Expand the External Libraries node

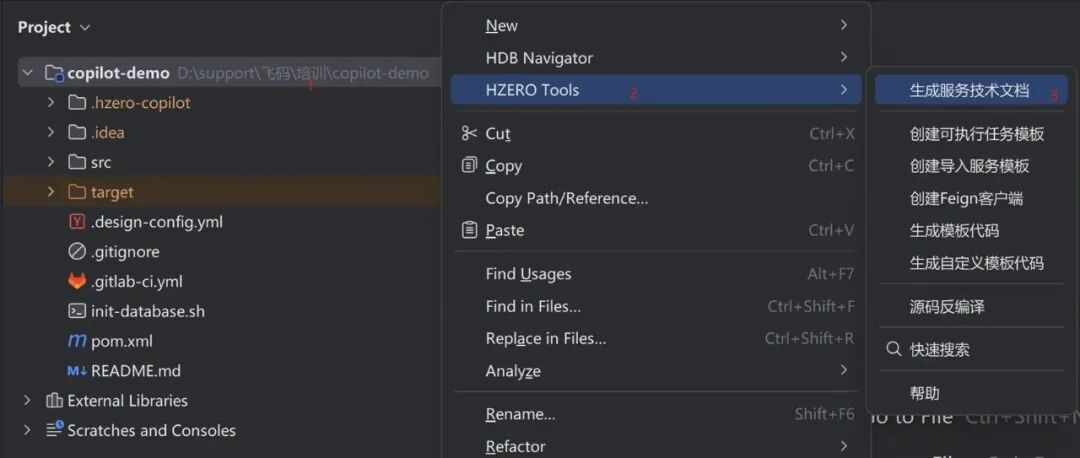tap(28, 401)
